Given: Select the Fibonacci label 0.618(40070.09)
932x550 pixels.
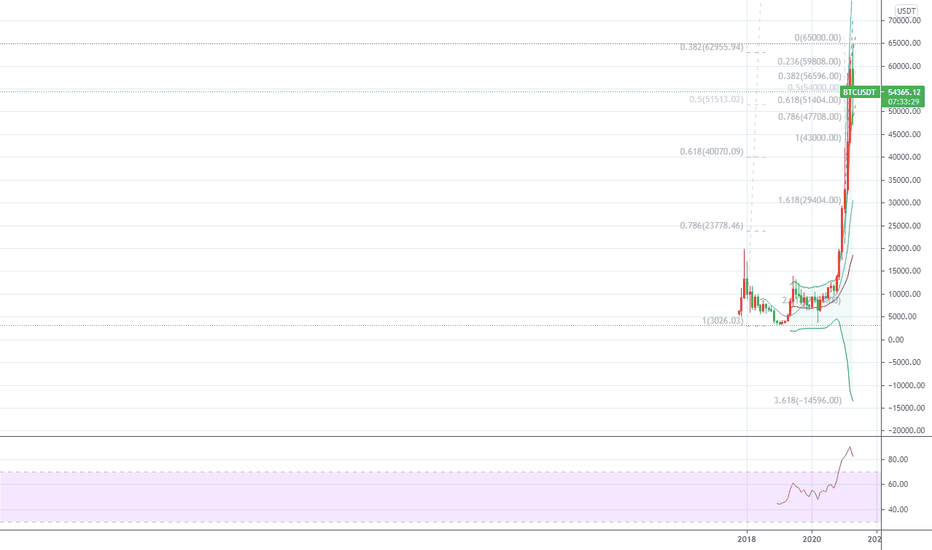Looking at the screenshot, I should click(x=711, y=152).
